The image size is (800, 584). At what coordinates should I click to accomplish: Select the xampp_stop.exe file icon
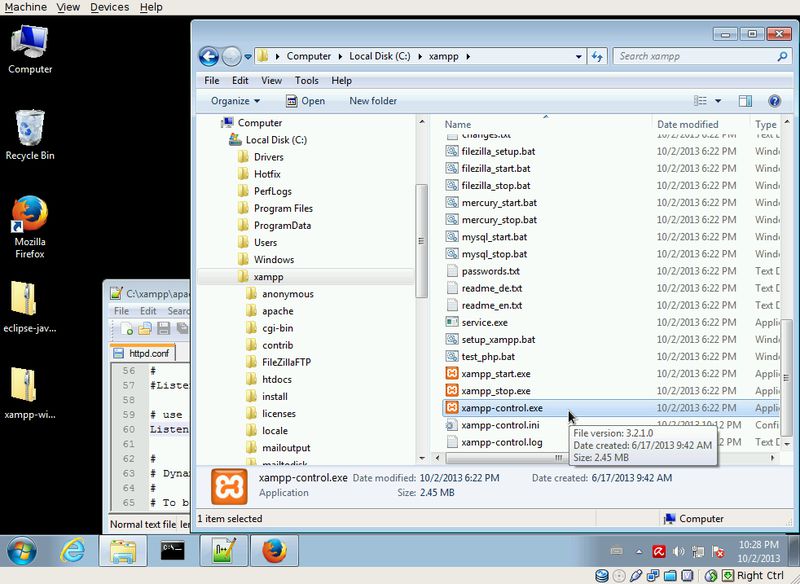pyautogui.click(x=452, y=390)
